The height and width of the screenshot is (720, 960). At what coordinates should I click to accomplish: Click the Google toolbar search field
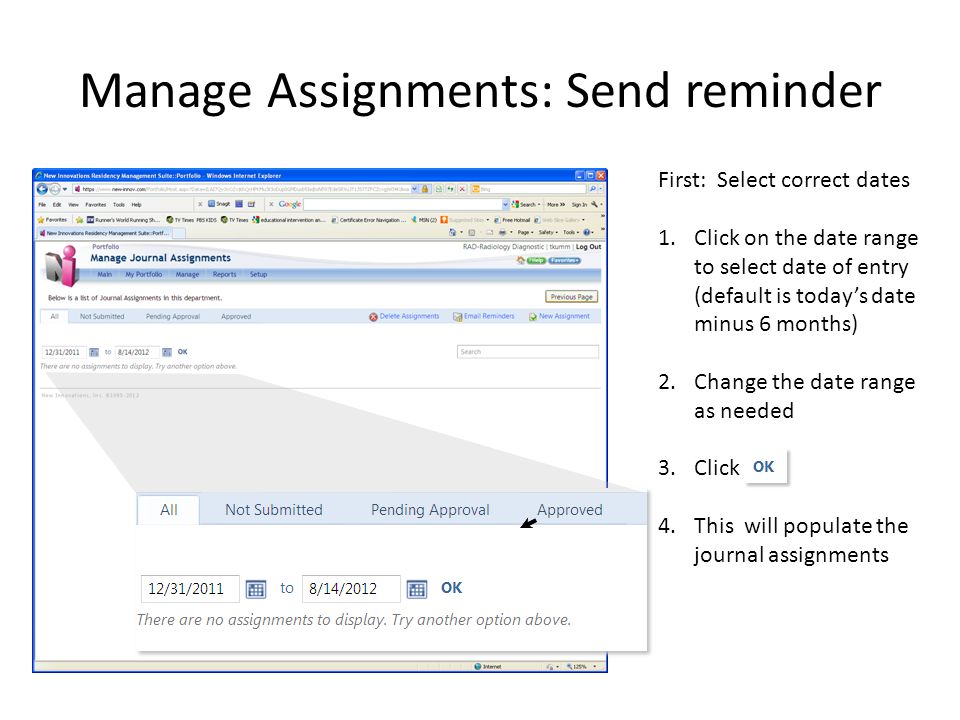pos(403,204)
